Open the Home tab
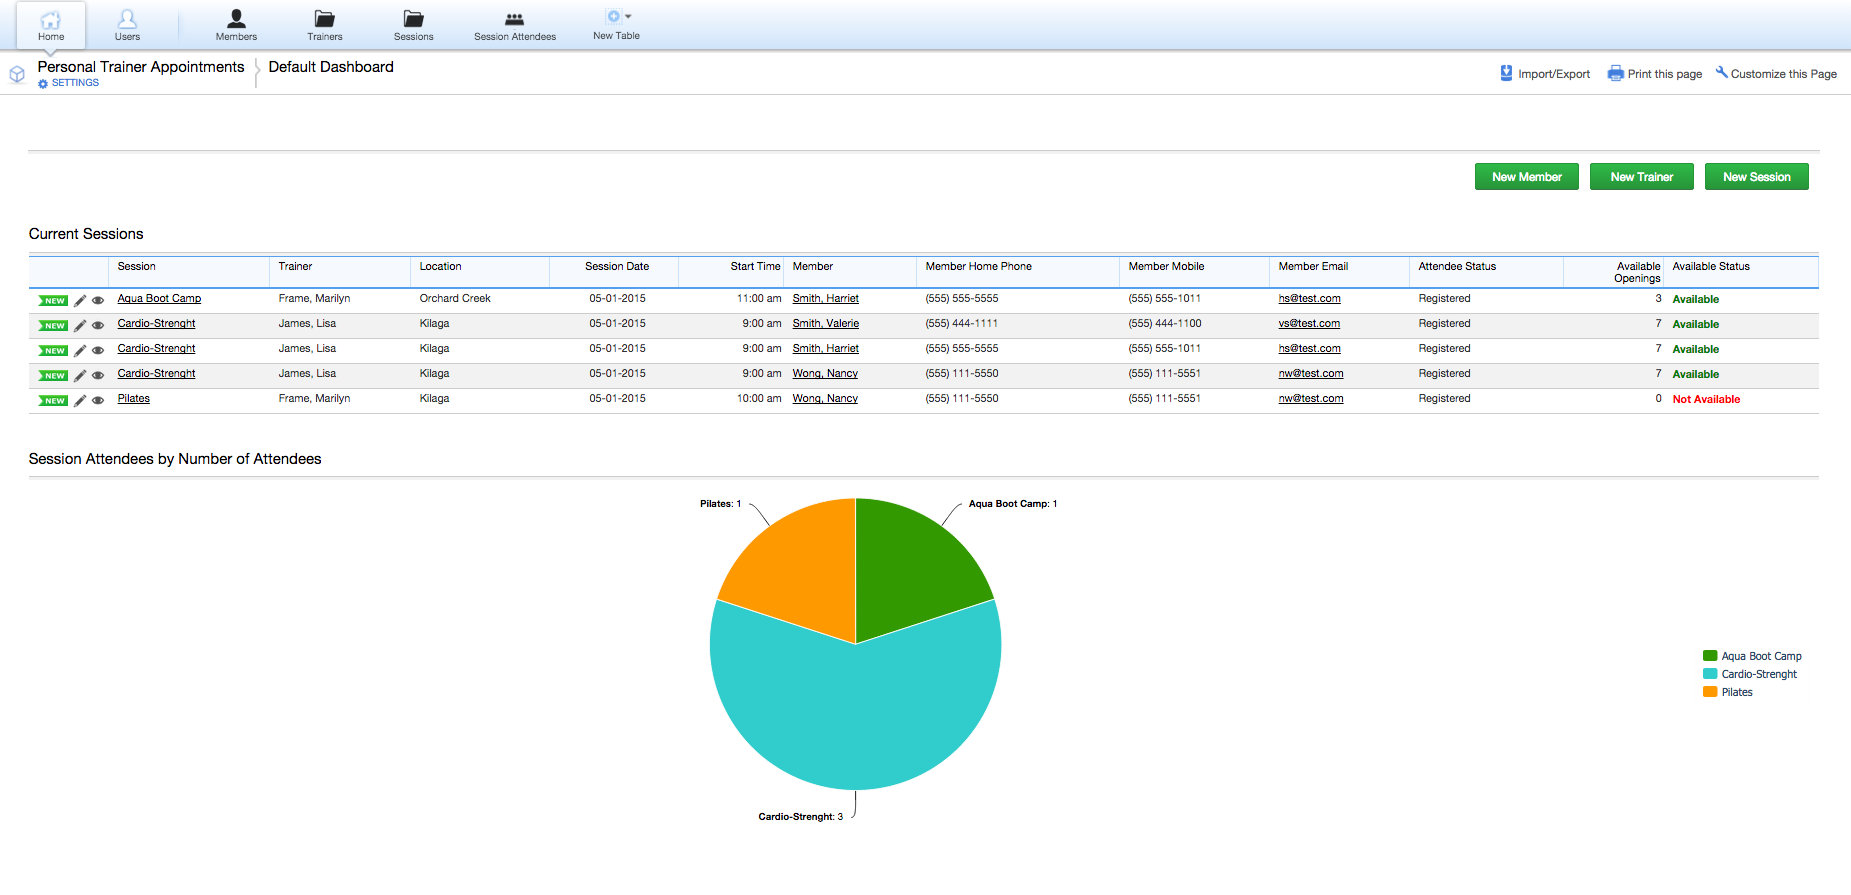This screenshot has width=1851, height=895. pos(51,25)
